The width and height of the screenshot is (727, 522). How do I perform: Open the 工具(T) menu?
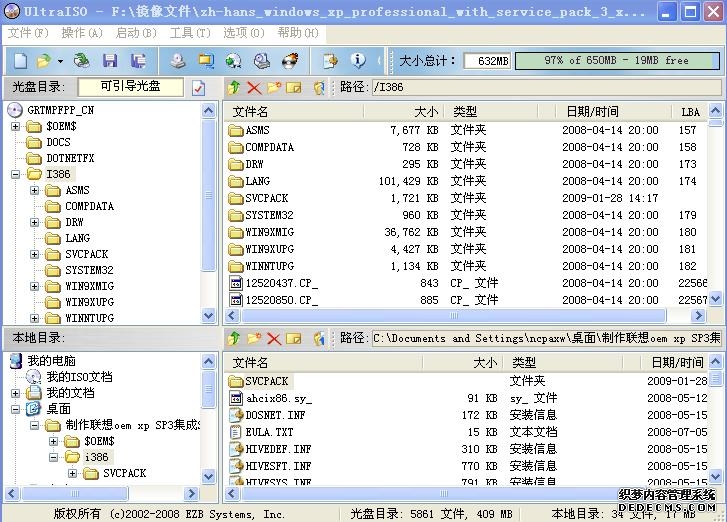190,33
